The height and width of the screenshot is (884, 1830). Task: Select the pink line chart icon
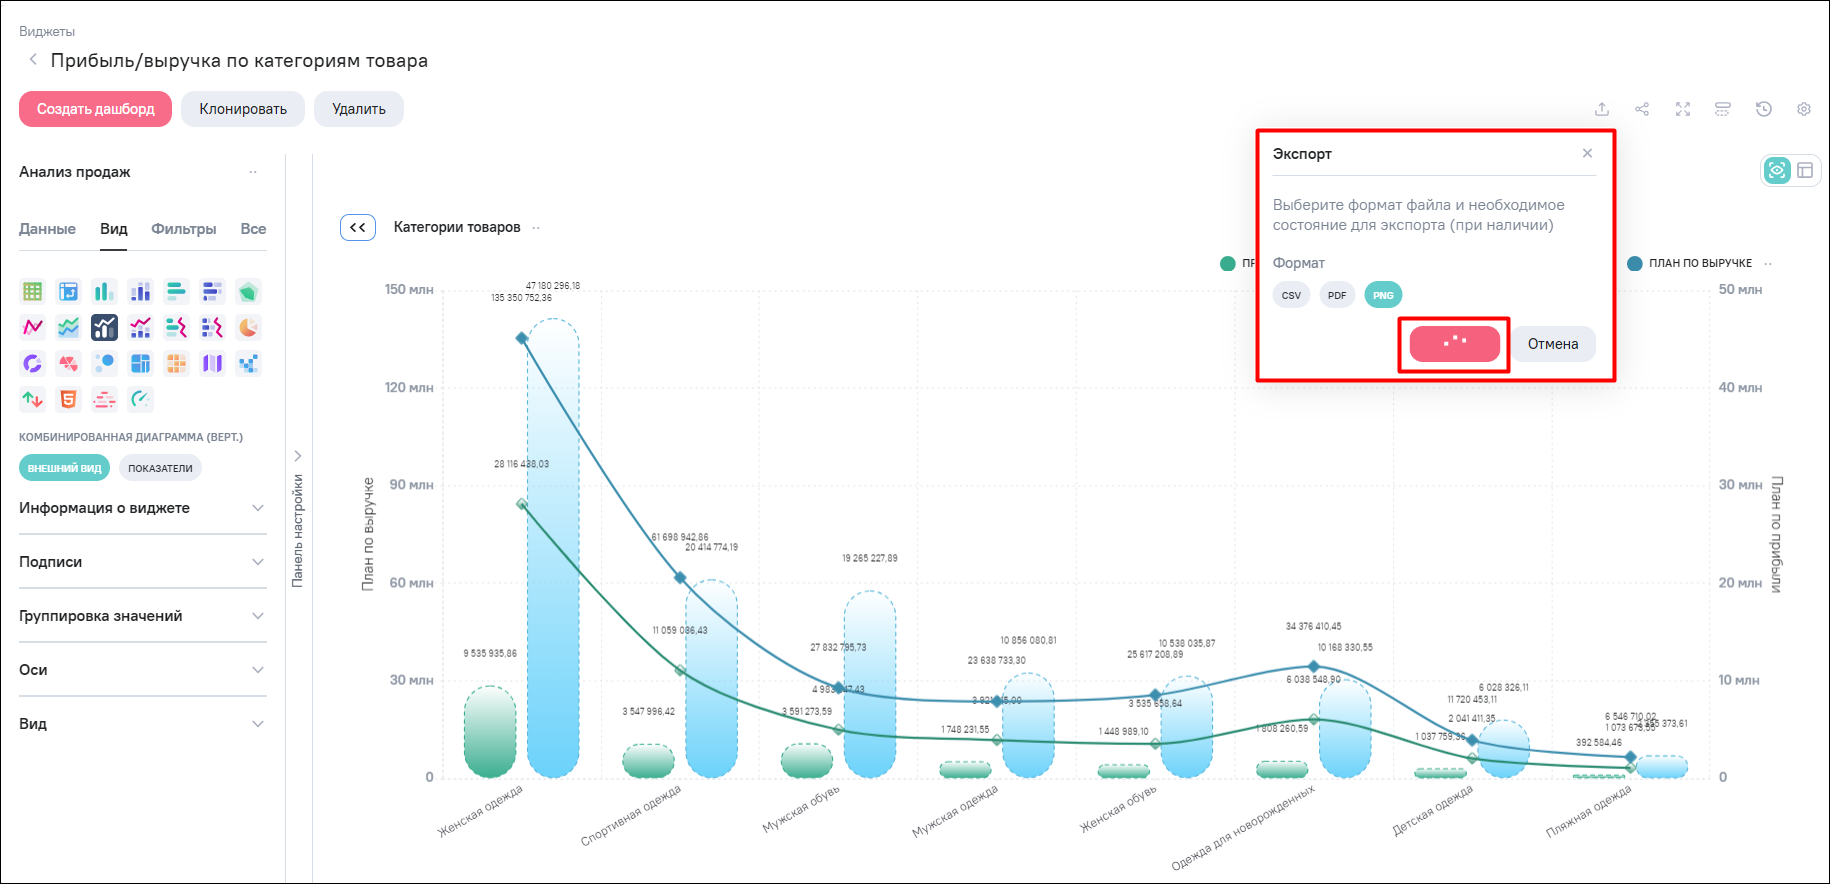click(33, 327)
